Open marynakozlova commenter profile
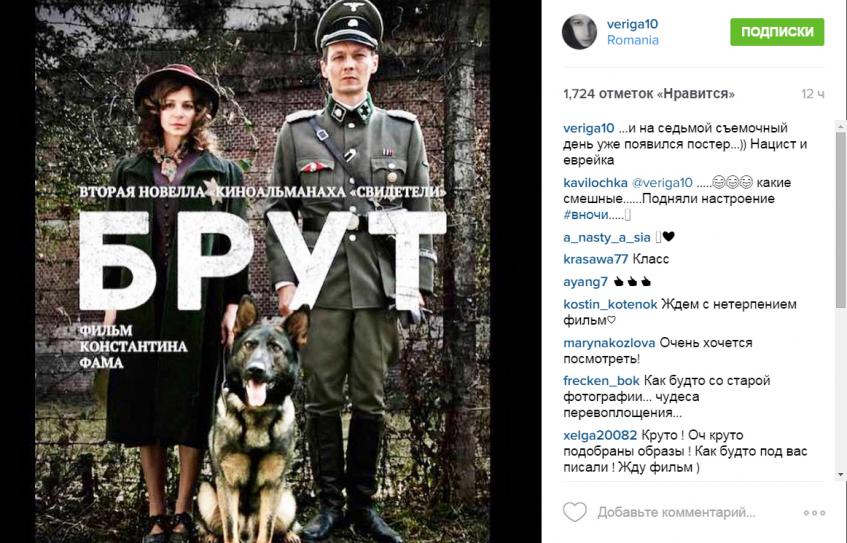The width and height of the screenshot is (847, 543). [x=609, y=343]
